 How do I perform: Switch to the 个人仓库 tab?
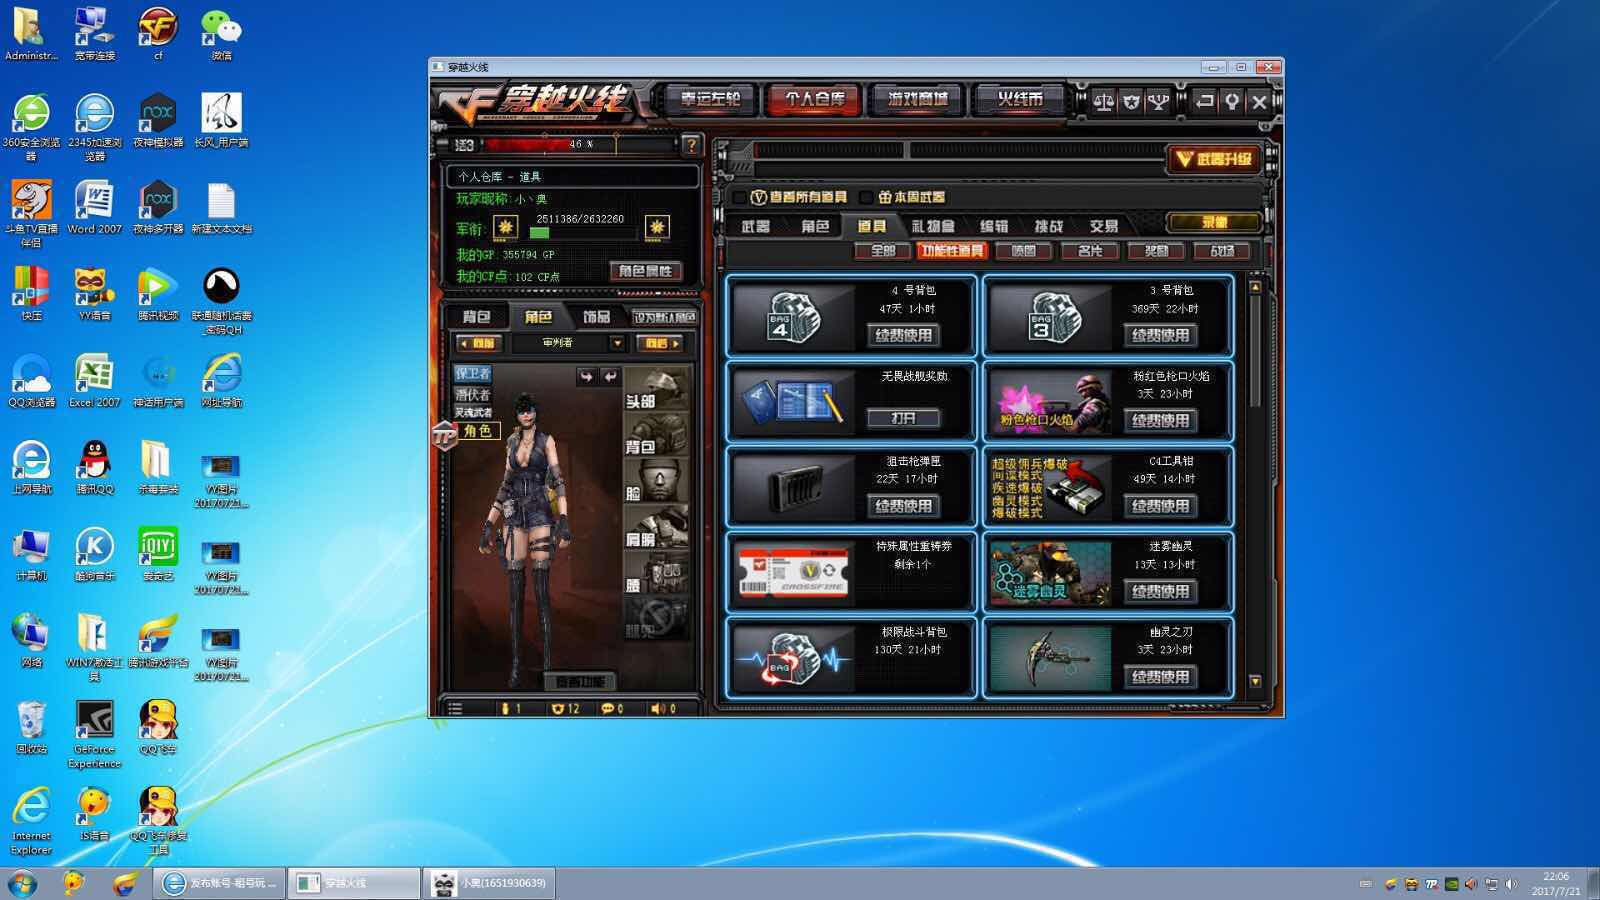(814, 99)
